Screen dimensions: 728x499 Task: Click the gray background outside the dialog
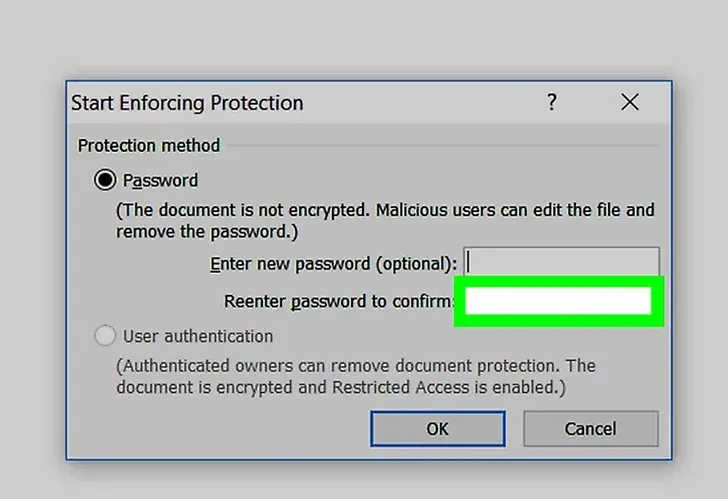362,37
